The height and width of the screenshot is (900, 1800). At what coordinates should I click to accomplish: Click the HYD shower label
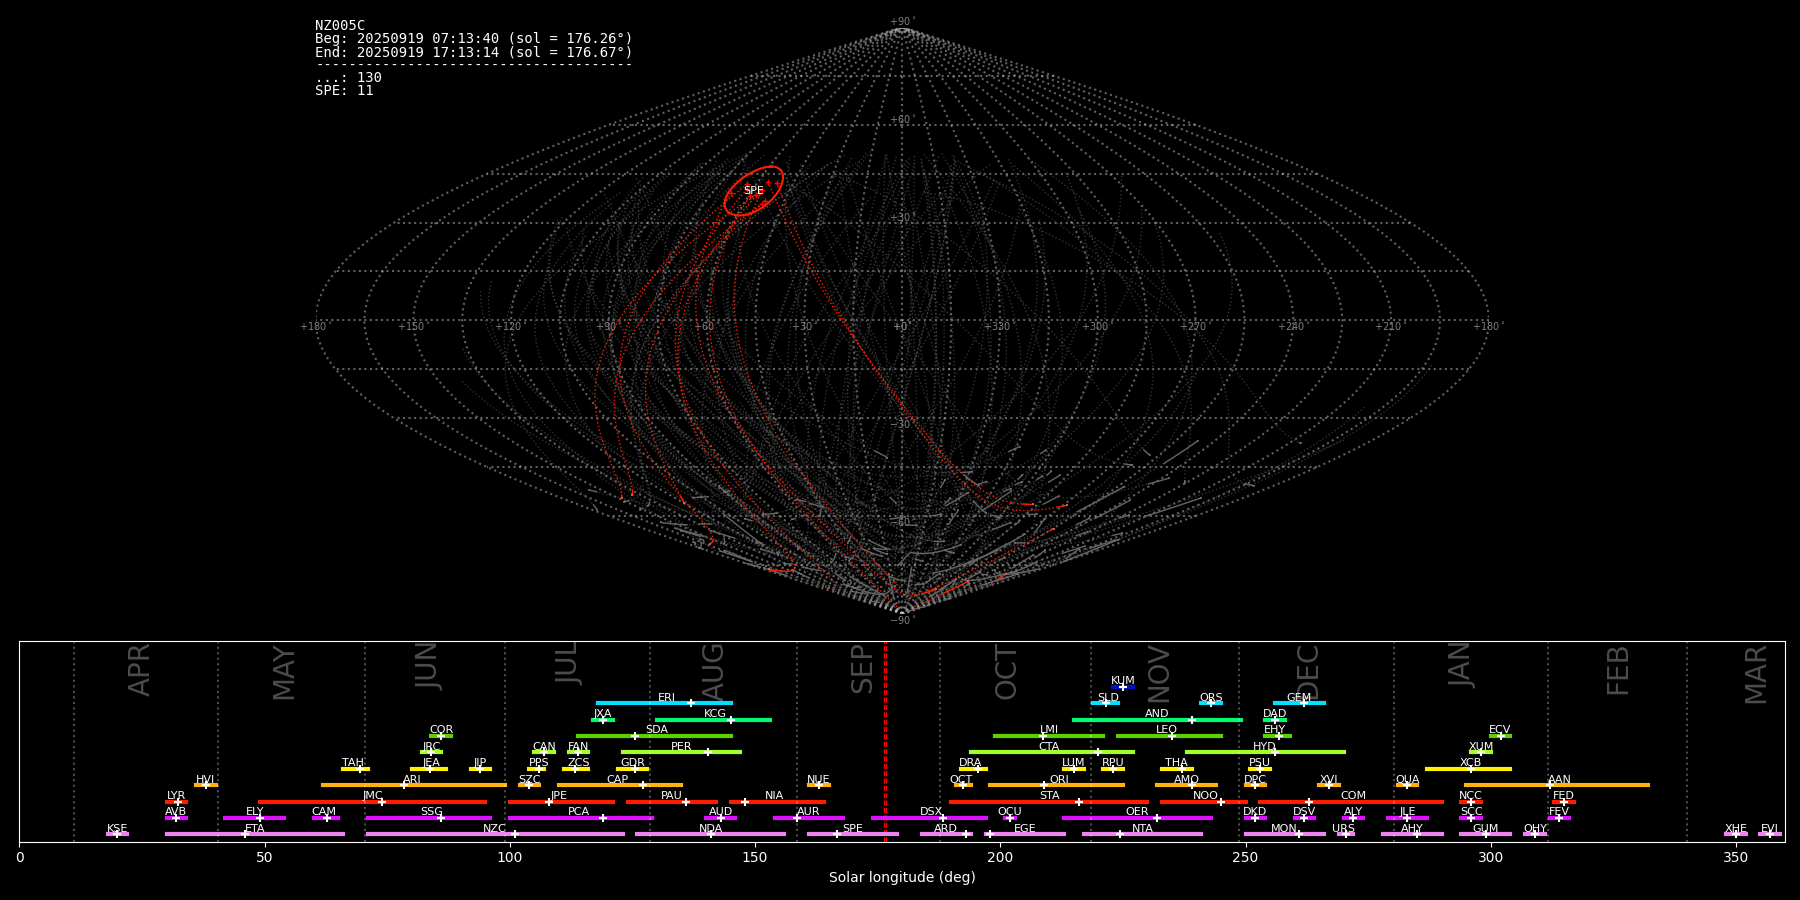coord(1264,746)
